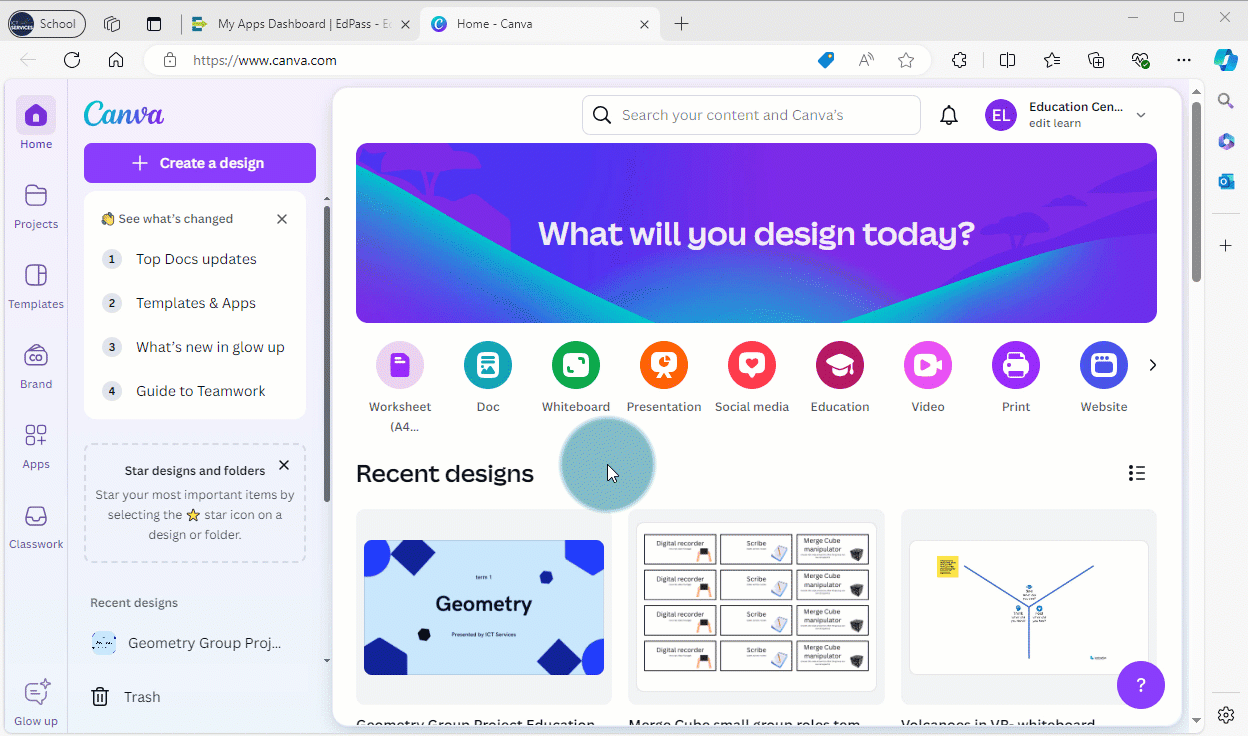Open the purple help question mark button

[x=1141, y=685]
